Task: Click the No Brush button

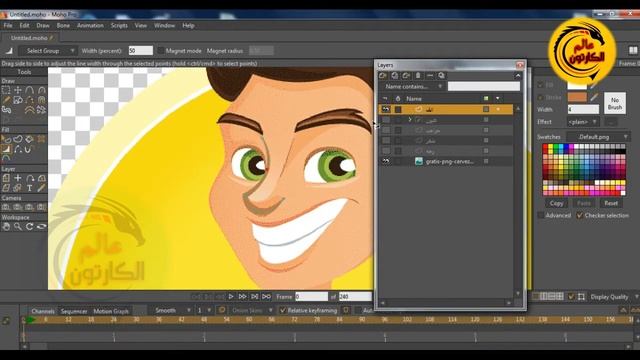Action: (x=615, y=103)
